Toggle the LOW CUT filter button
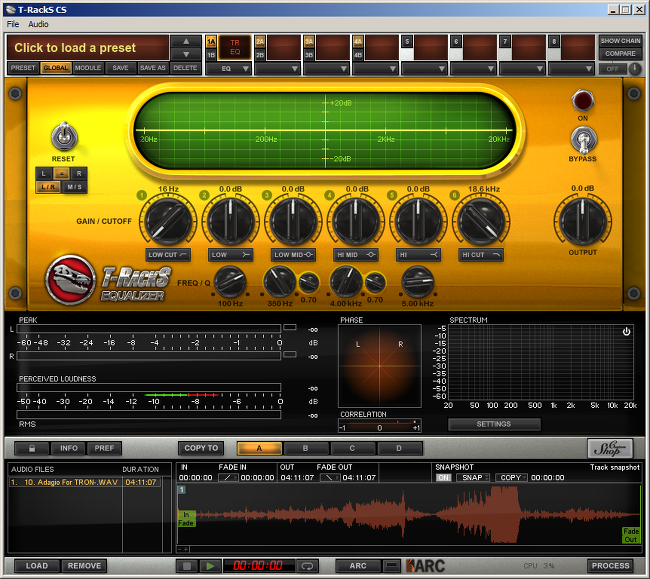This screenshot has width=650, height=579. click(x=168, y=254)
